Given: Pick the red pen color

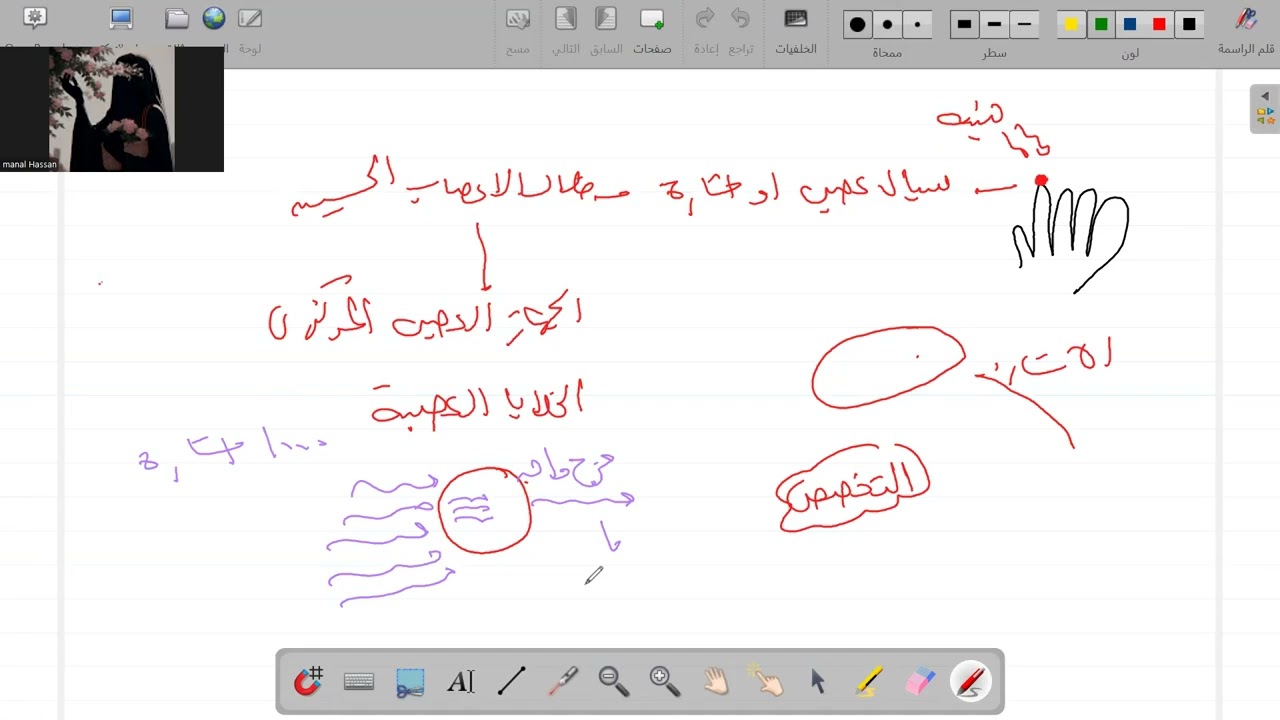Looking at the screenshot, I should pyautogui.click(x=1159, y=24).
